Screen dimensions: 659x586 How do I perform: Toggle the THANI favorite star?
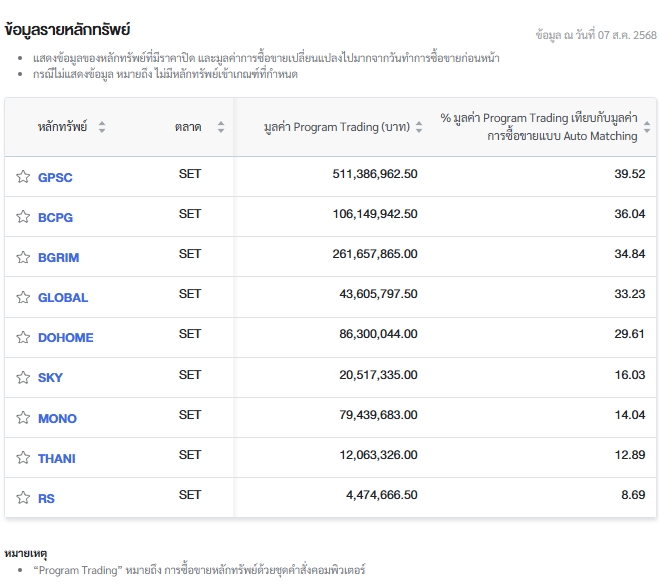[x=23, y=457]
